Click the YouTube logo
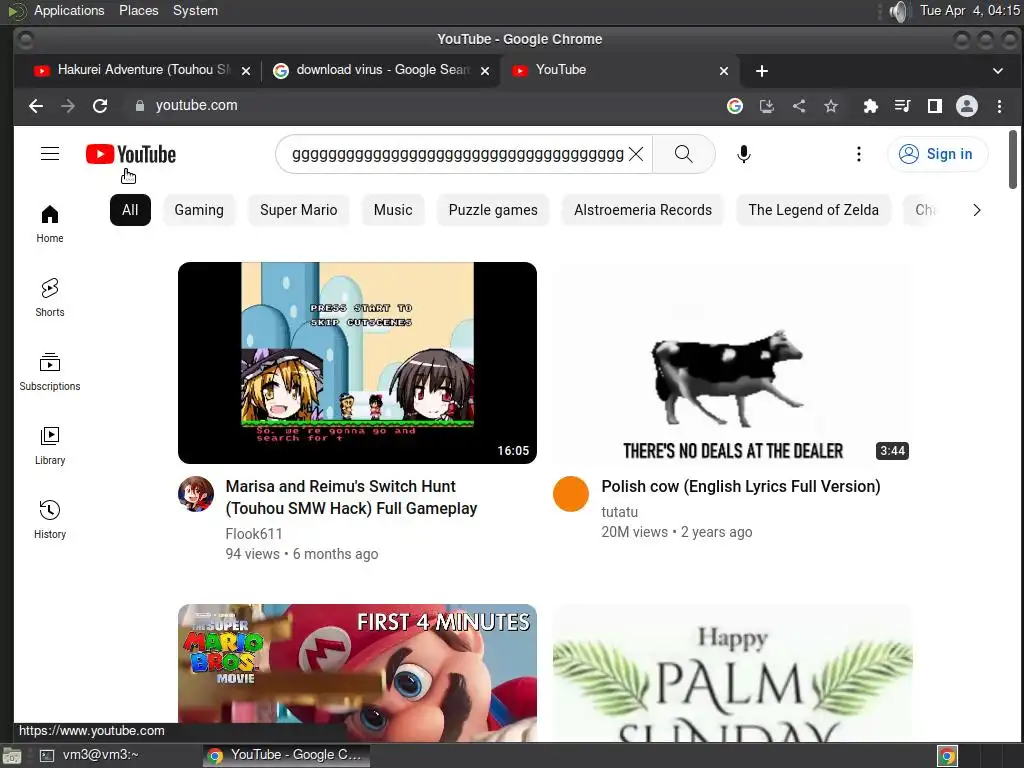 tap(131, 154)
